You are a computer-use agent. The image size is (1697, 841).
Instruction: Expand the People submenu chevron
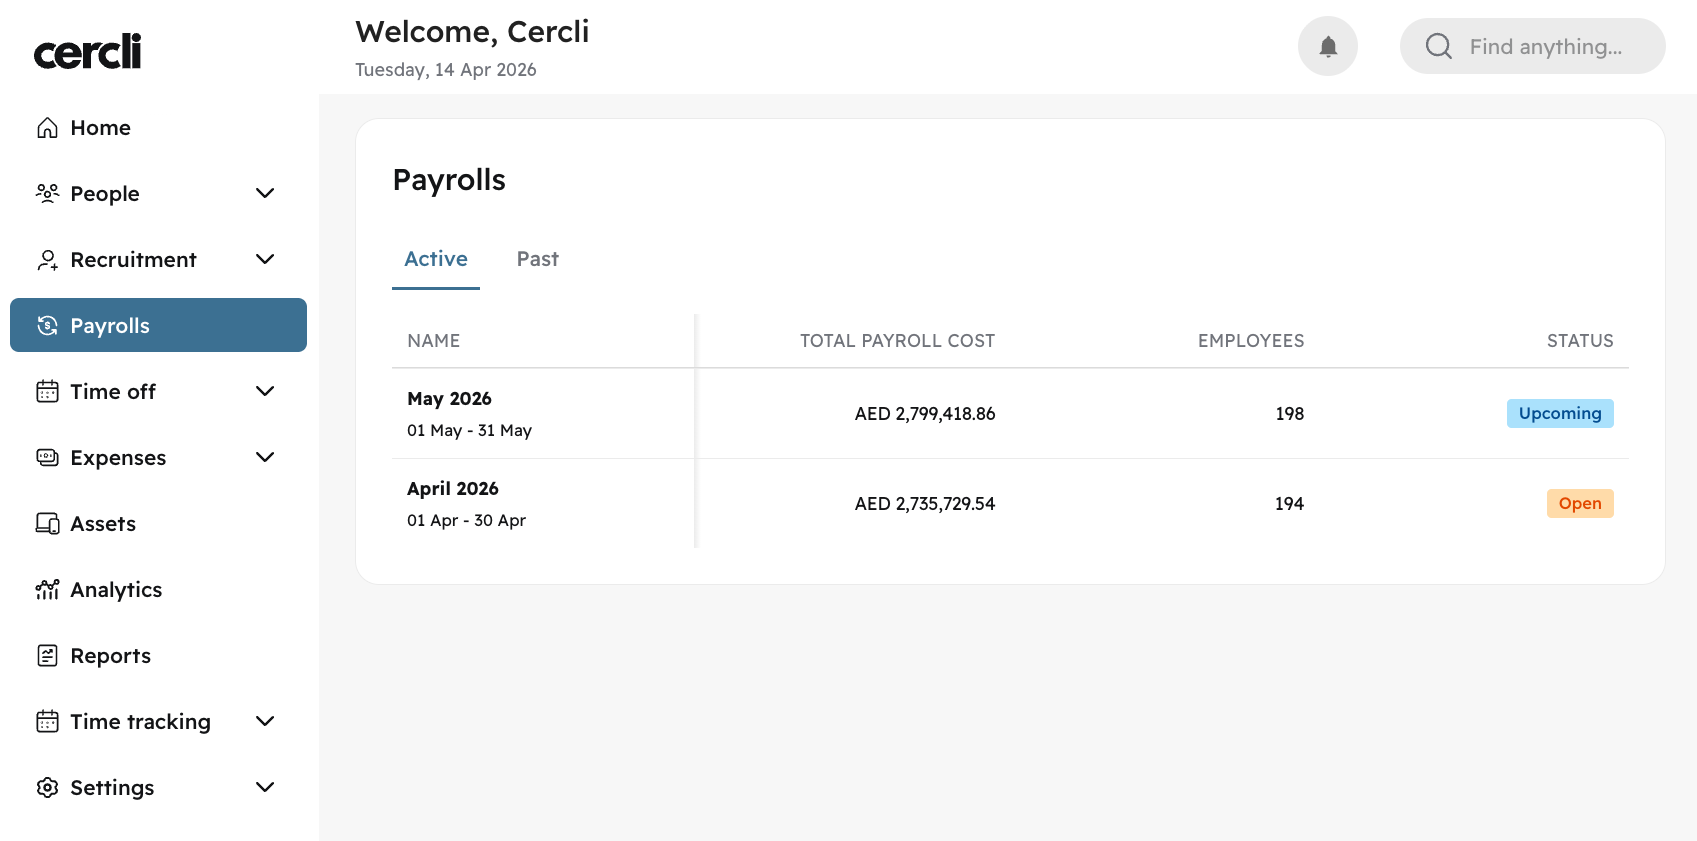(265, 193)
